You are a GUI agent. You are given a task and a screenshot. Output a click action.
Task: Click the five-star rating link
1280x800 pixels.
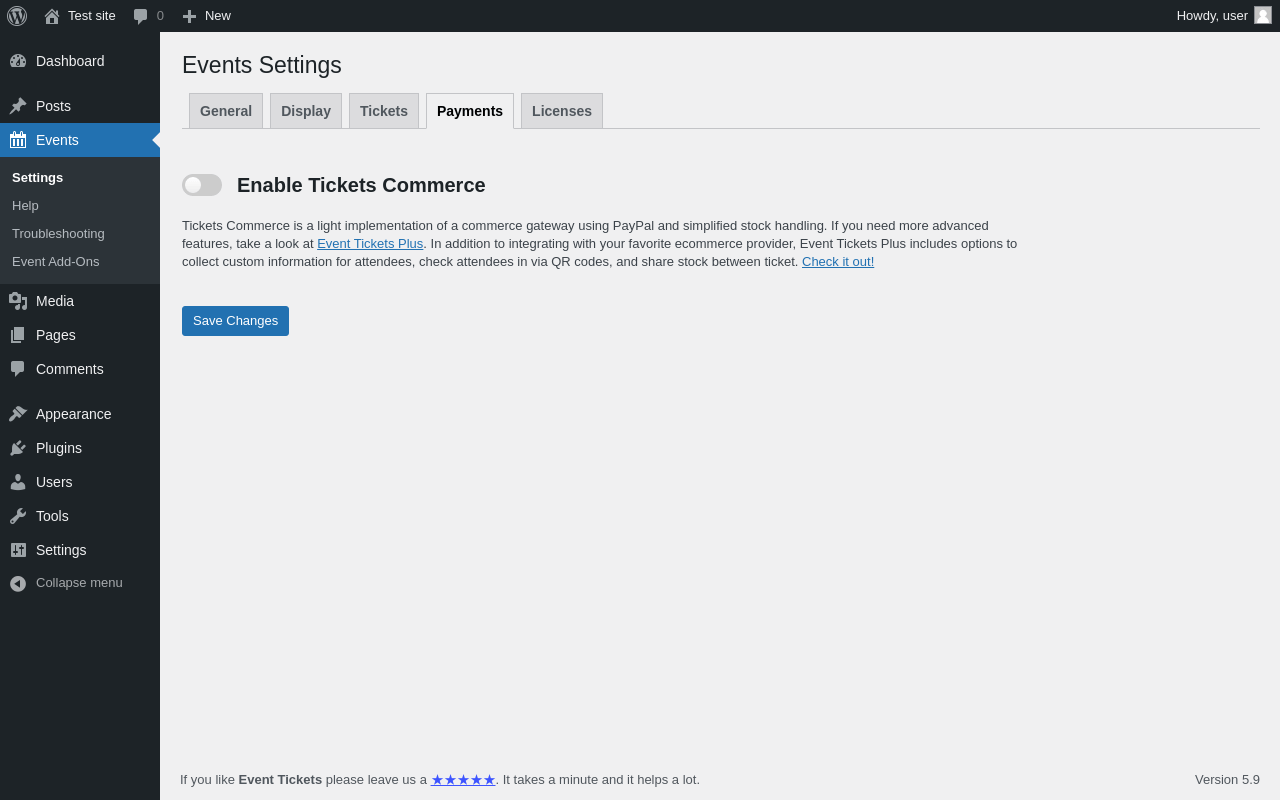tap(463, 780)
